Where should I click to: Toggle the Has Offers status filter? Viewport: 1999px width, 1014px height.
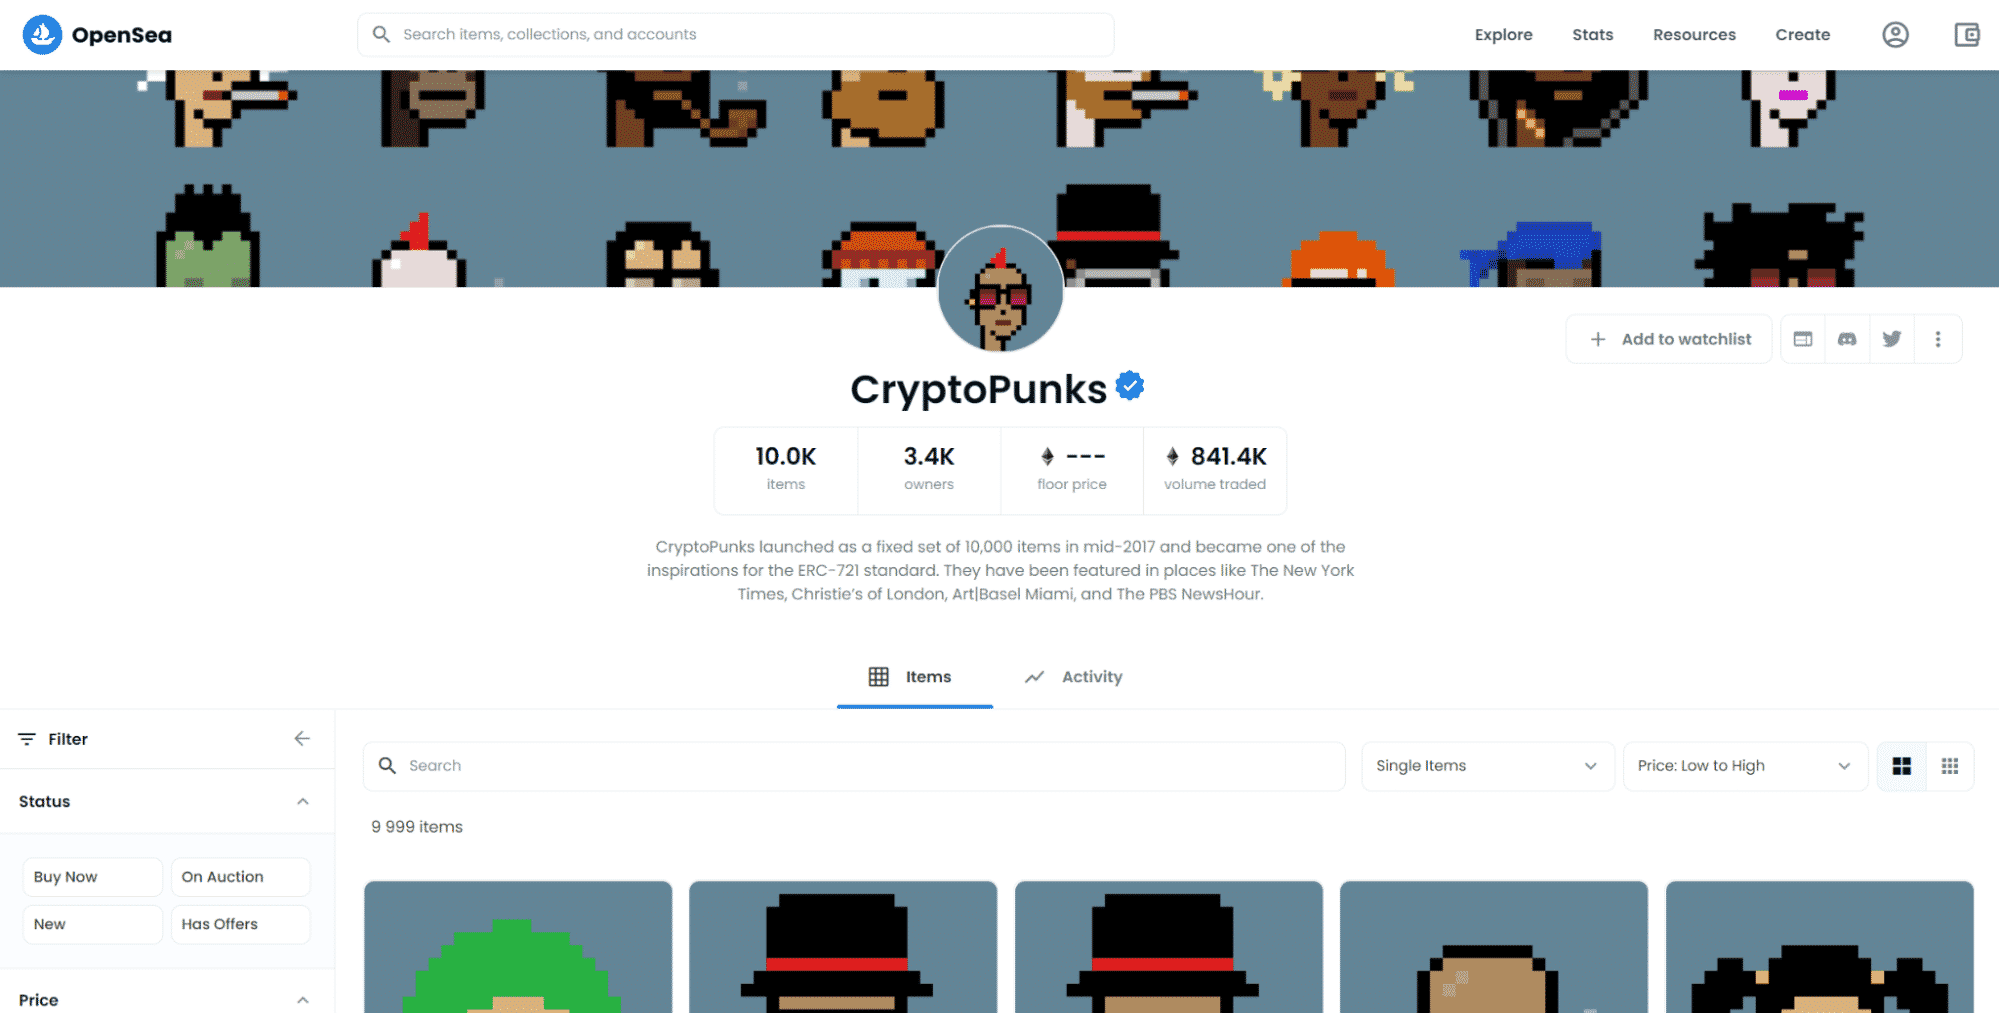point(240,924)
